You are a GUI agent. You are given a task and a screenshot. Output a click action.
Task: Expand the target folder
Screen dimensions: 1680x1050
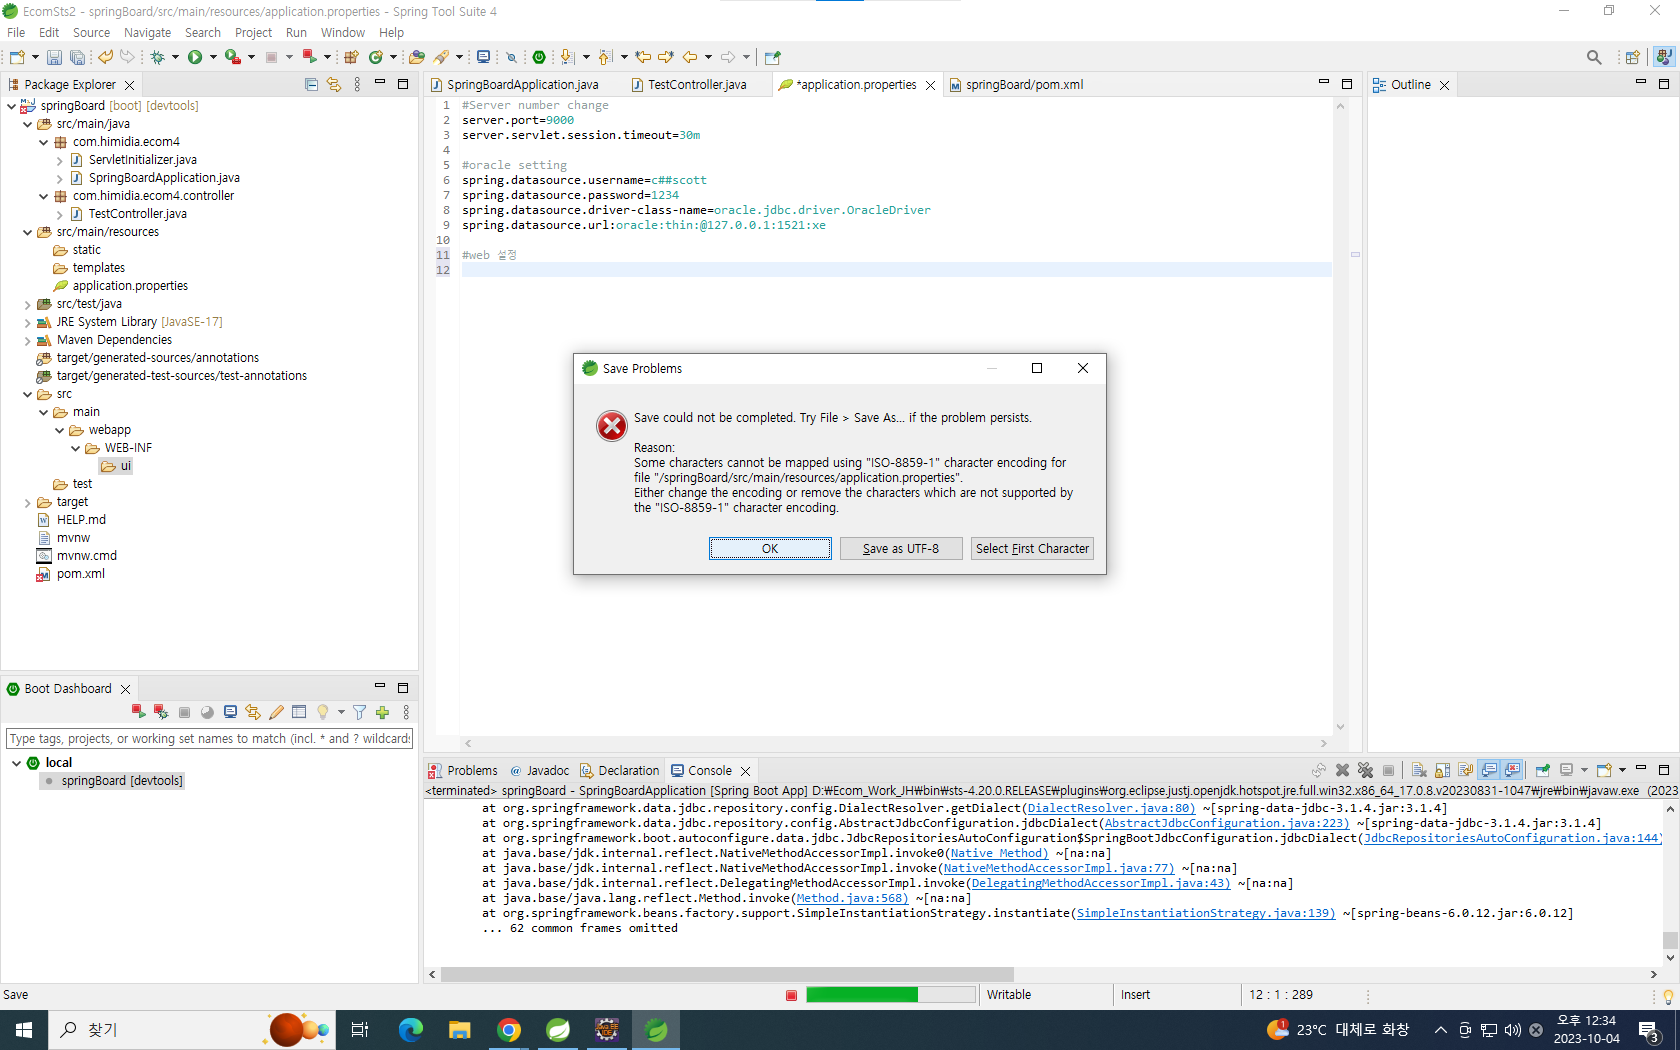point(27,502)
